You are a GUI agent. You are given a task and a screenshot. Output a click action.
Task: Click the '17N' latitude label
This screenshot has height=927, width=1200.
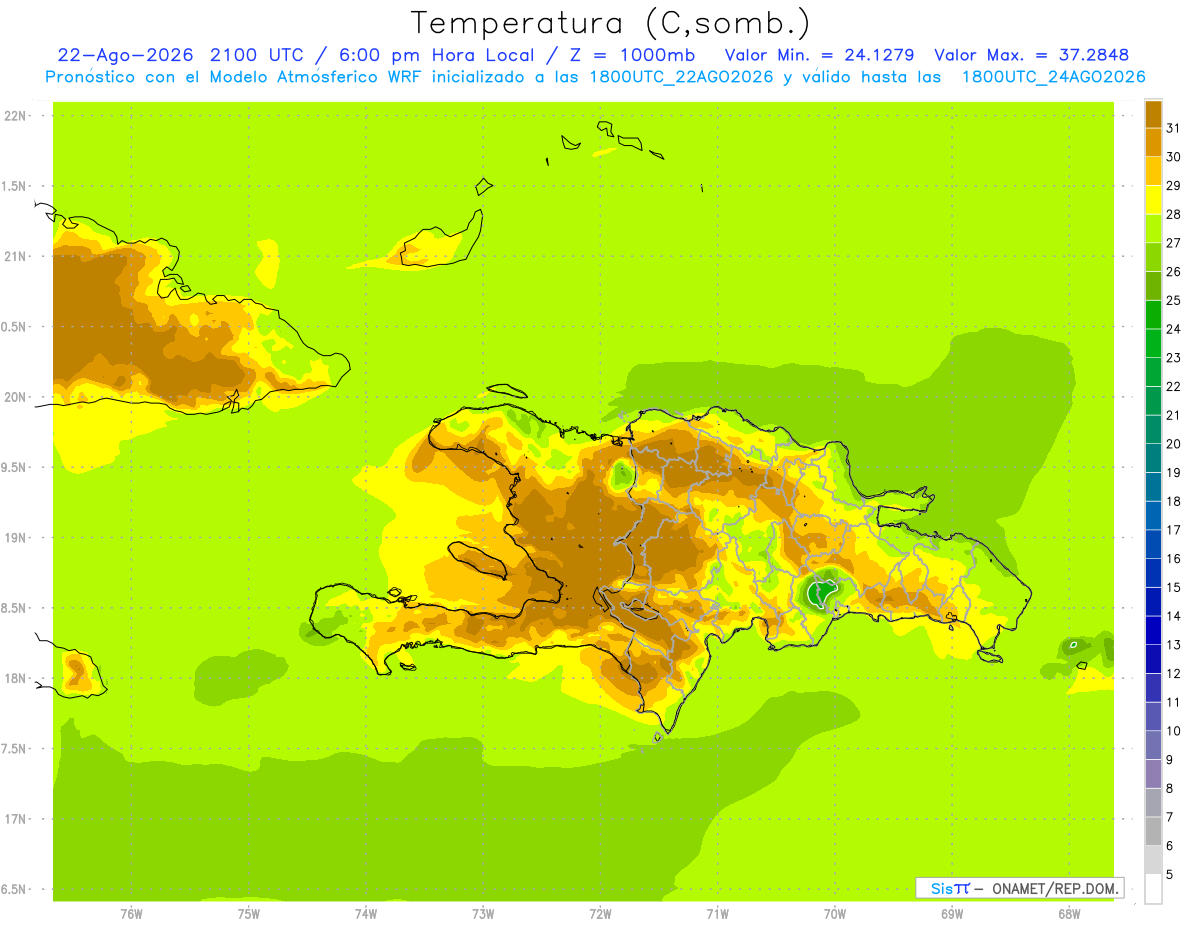[x=14, y=819]
